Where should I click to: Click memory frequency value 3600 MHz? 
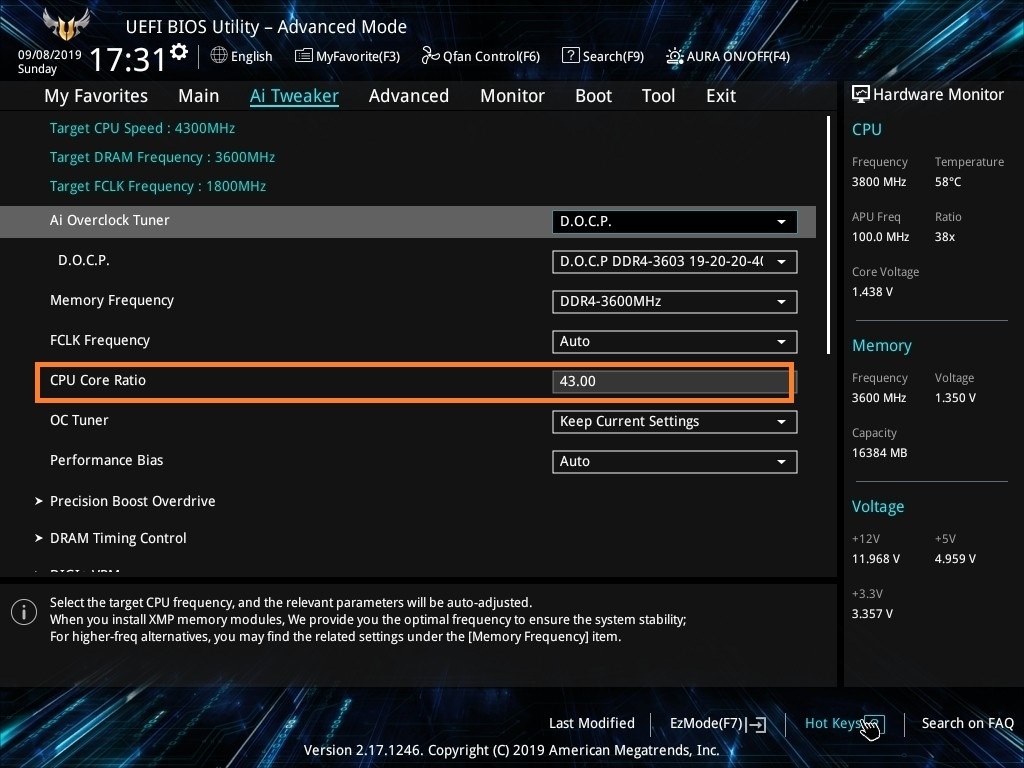[879, 397]
